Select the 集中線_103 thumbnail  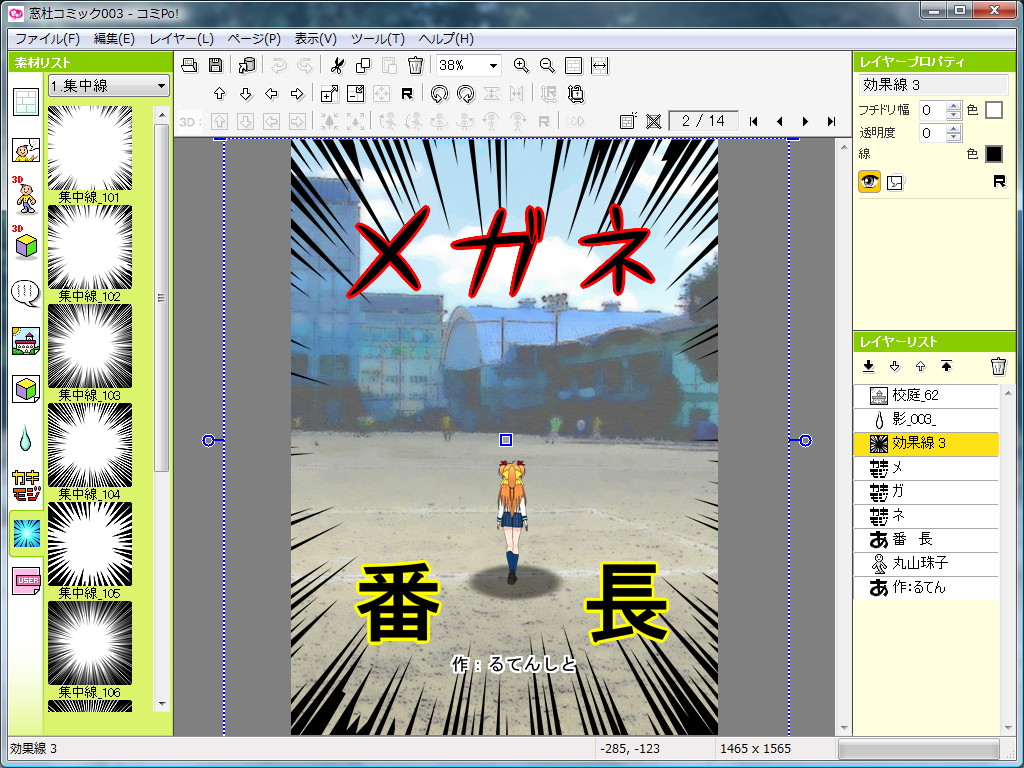tap(89, 346)
